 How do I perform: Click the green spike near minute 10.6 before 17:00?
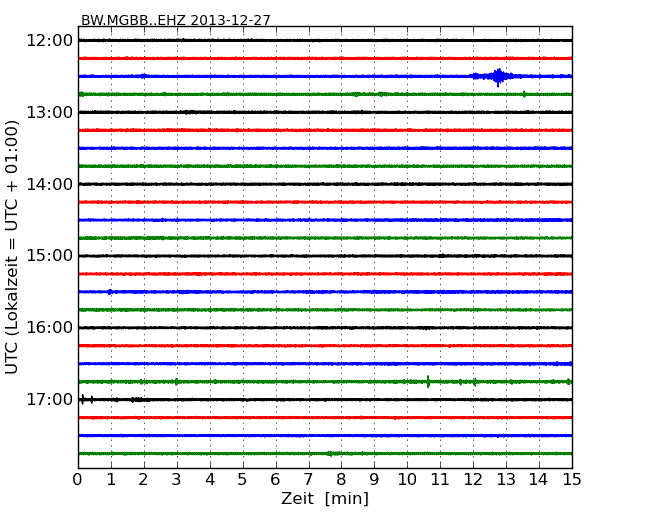point(428,381)
